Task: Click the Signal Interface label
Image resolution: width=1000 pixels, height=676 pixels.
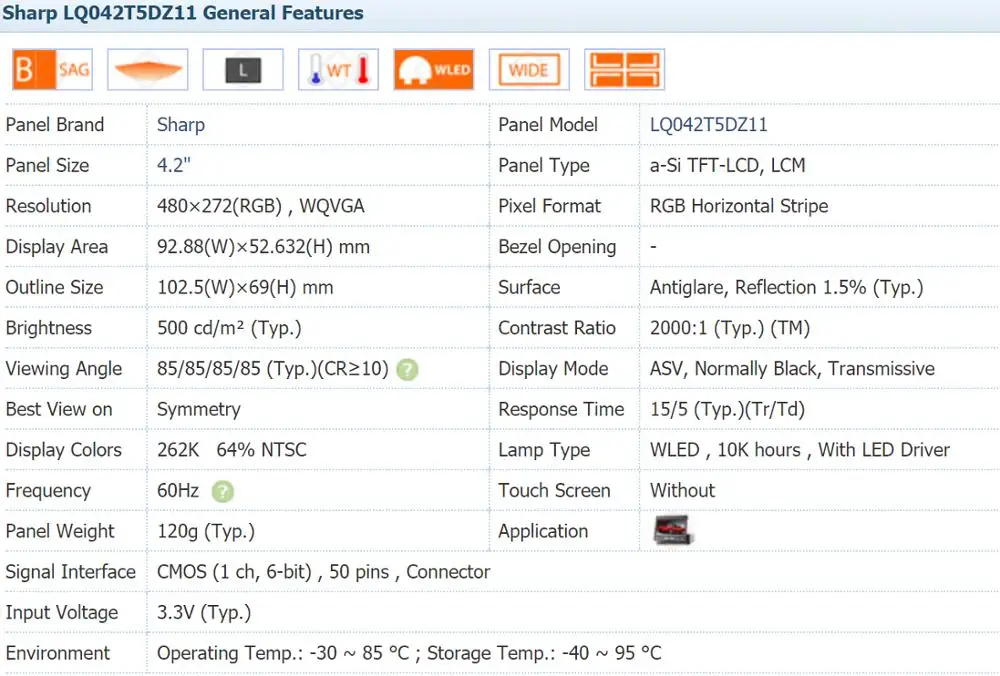Action: (71, 572)
